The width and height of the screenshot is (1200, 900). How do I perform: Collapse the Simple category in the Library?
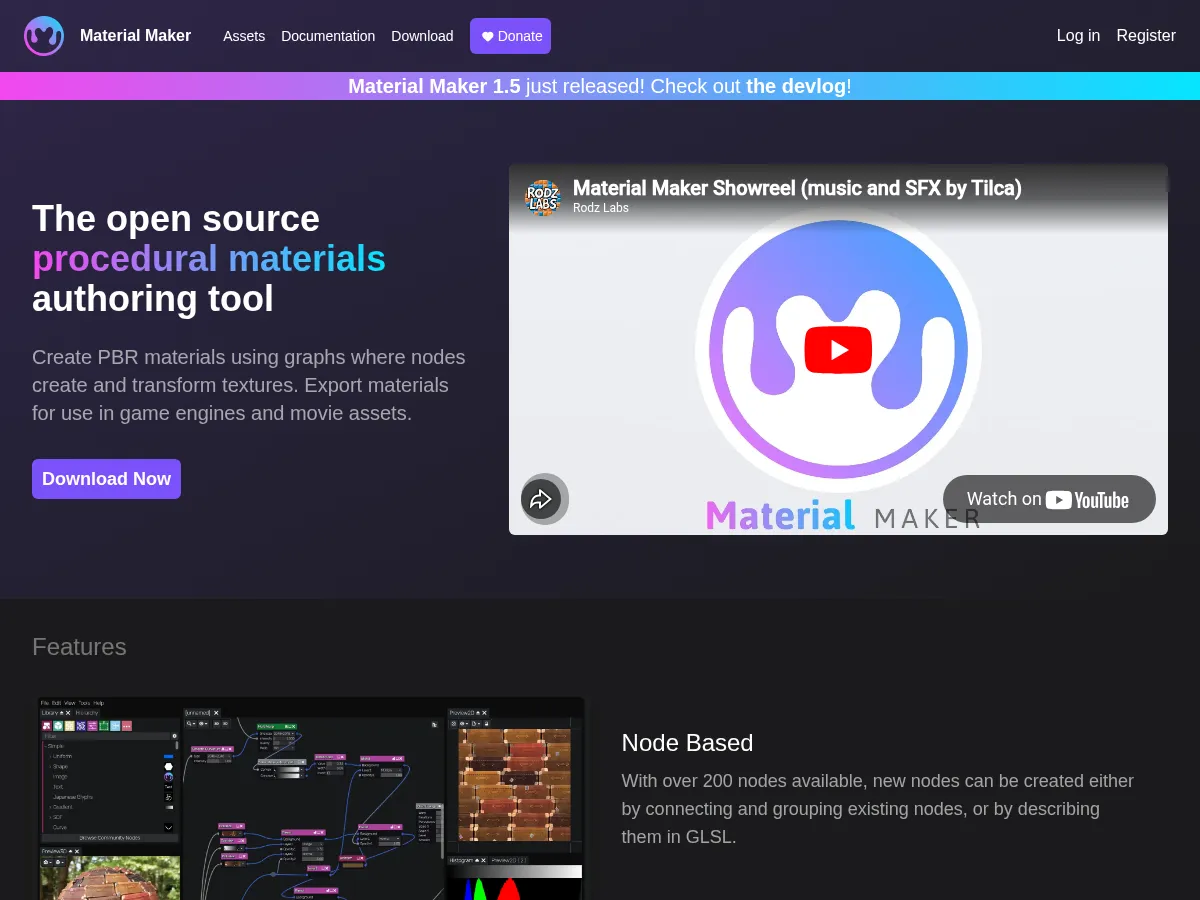(47, 746)
